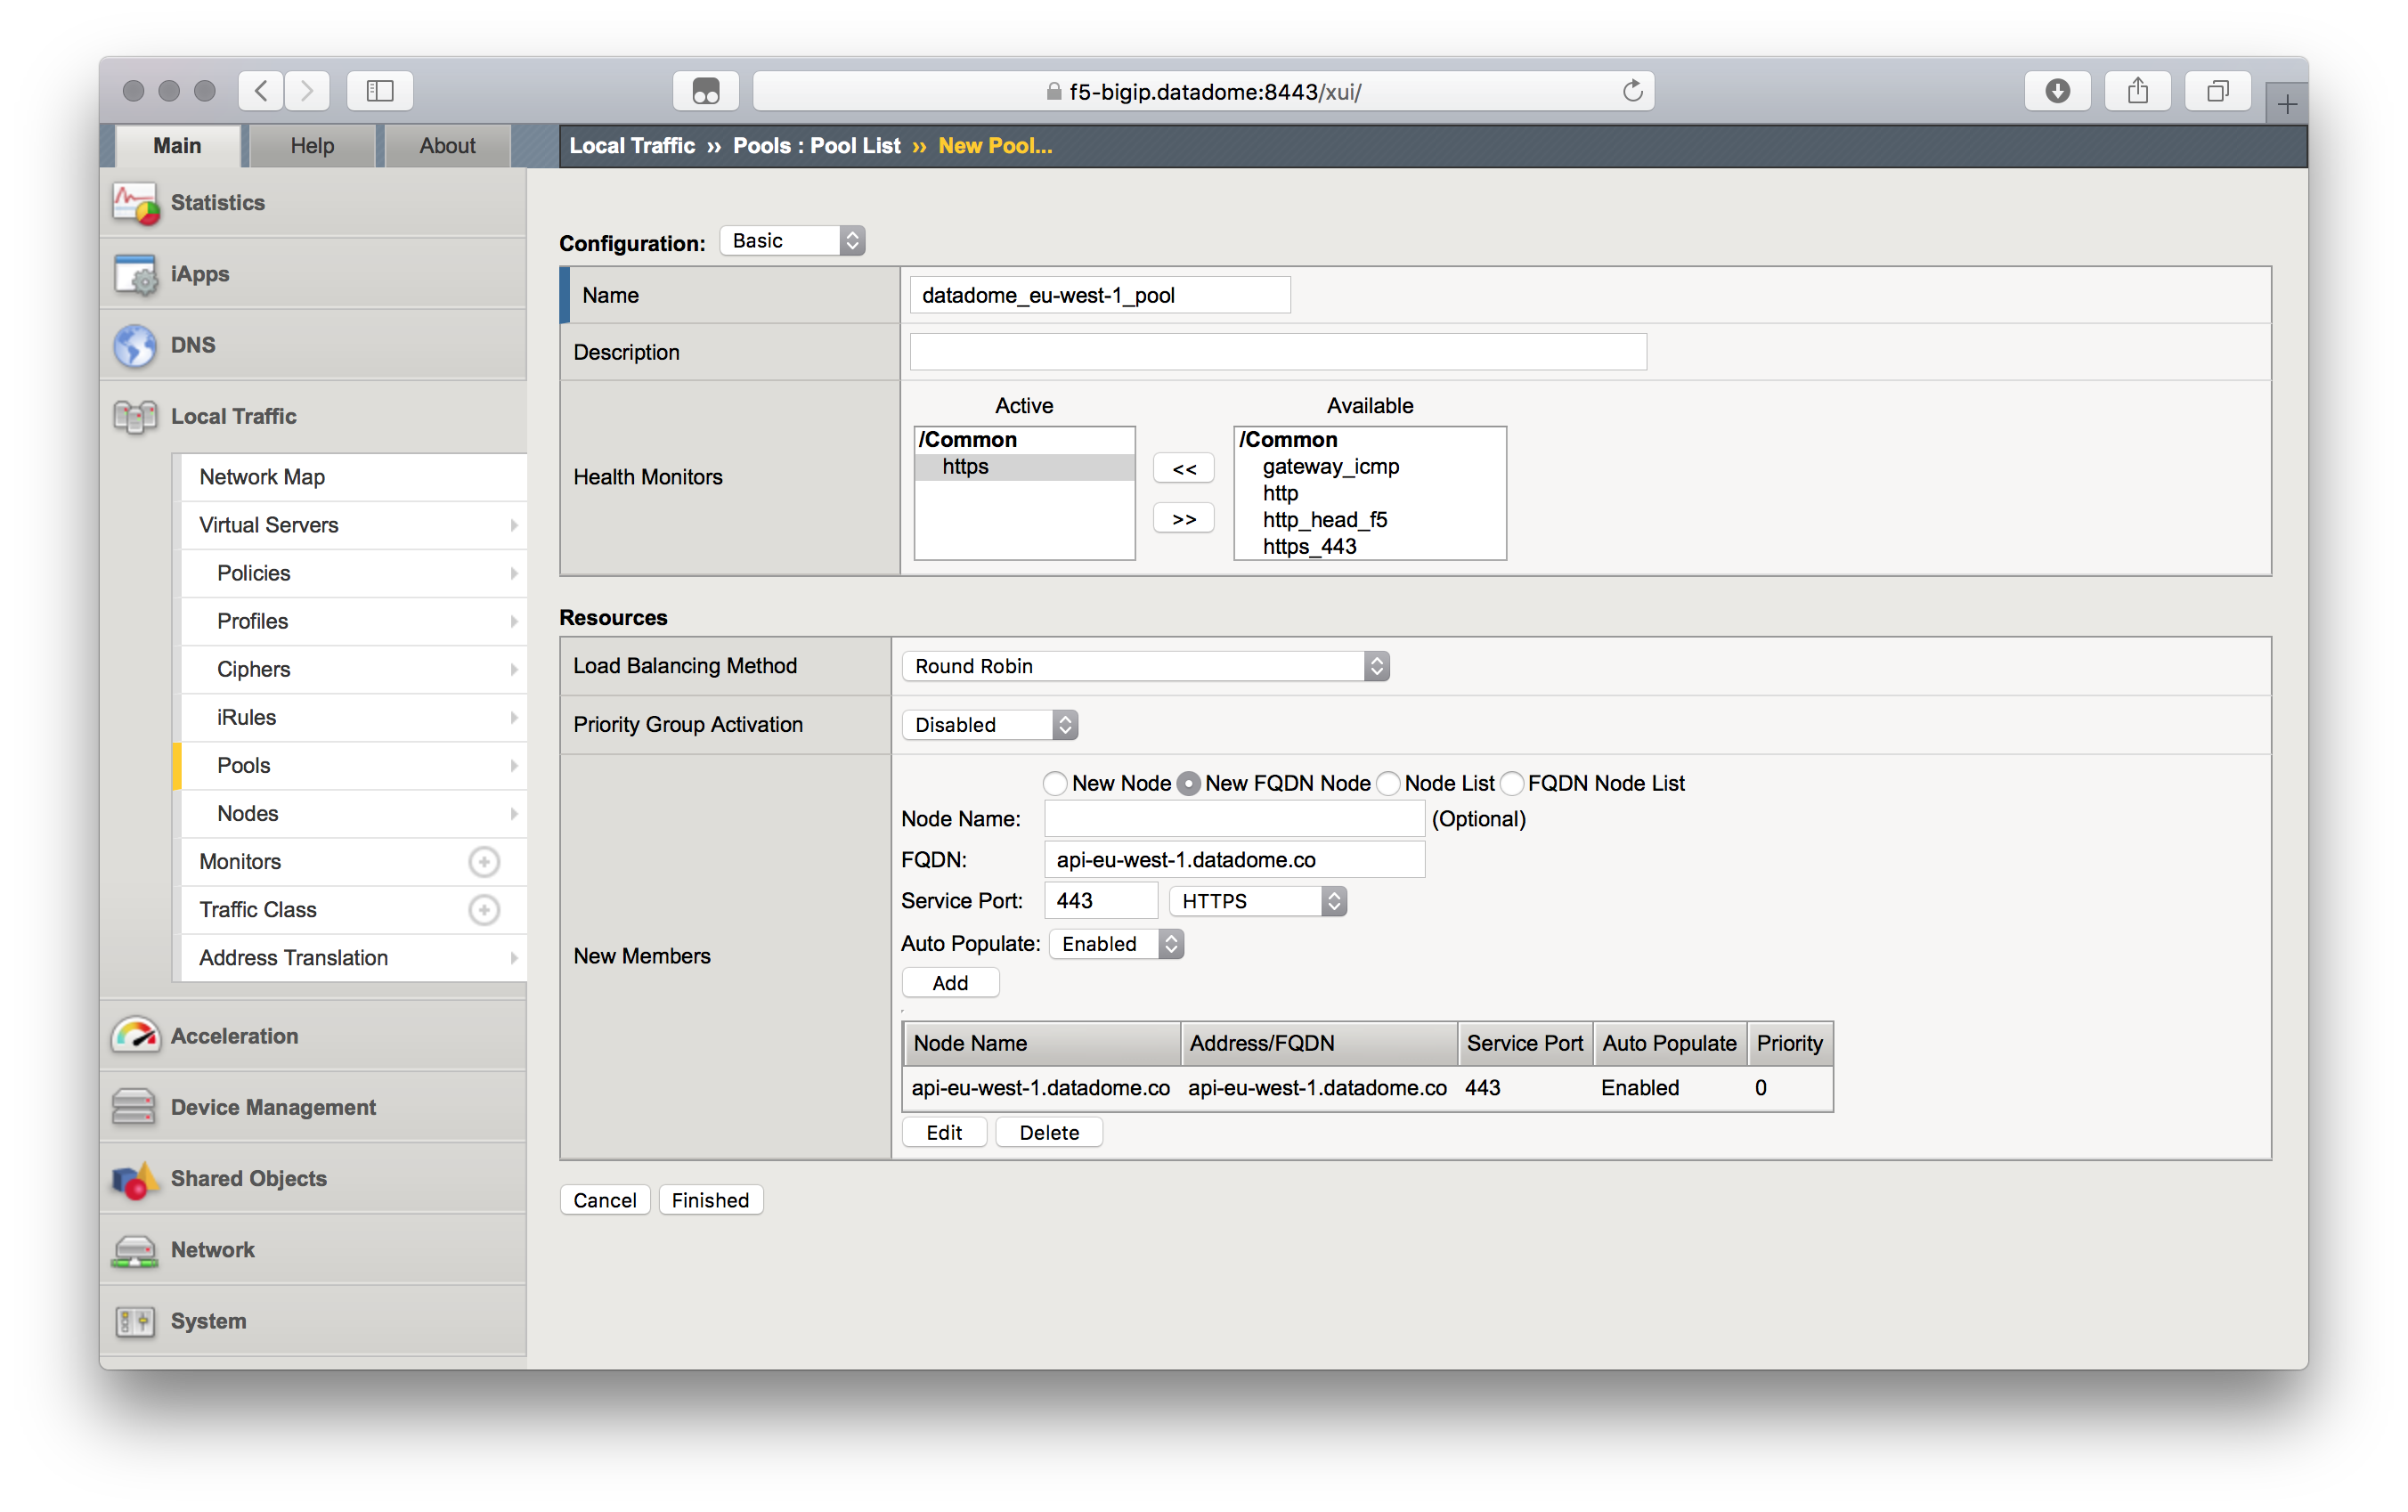Open the Policies menu item

(353, 574)
